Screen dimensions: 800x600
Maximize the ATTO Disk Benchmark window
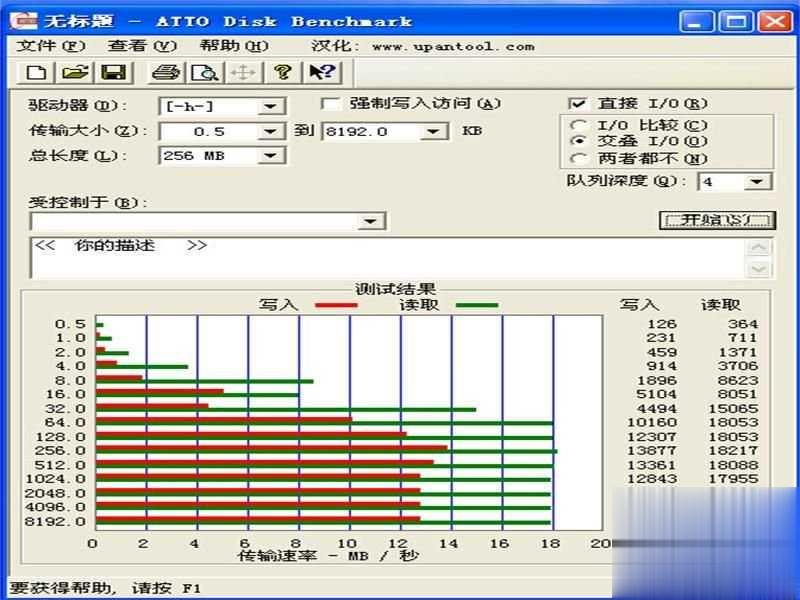[x=735, y=21]
